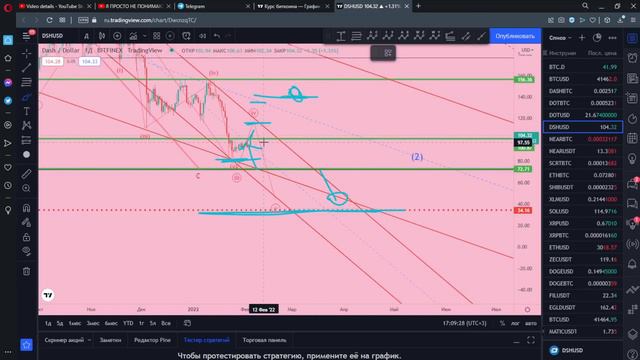Select the trend line drawing tool in left sidebar
This screenshot has height=360, width=640.
27,68
